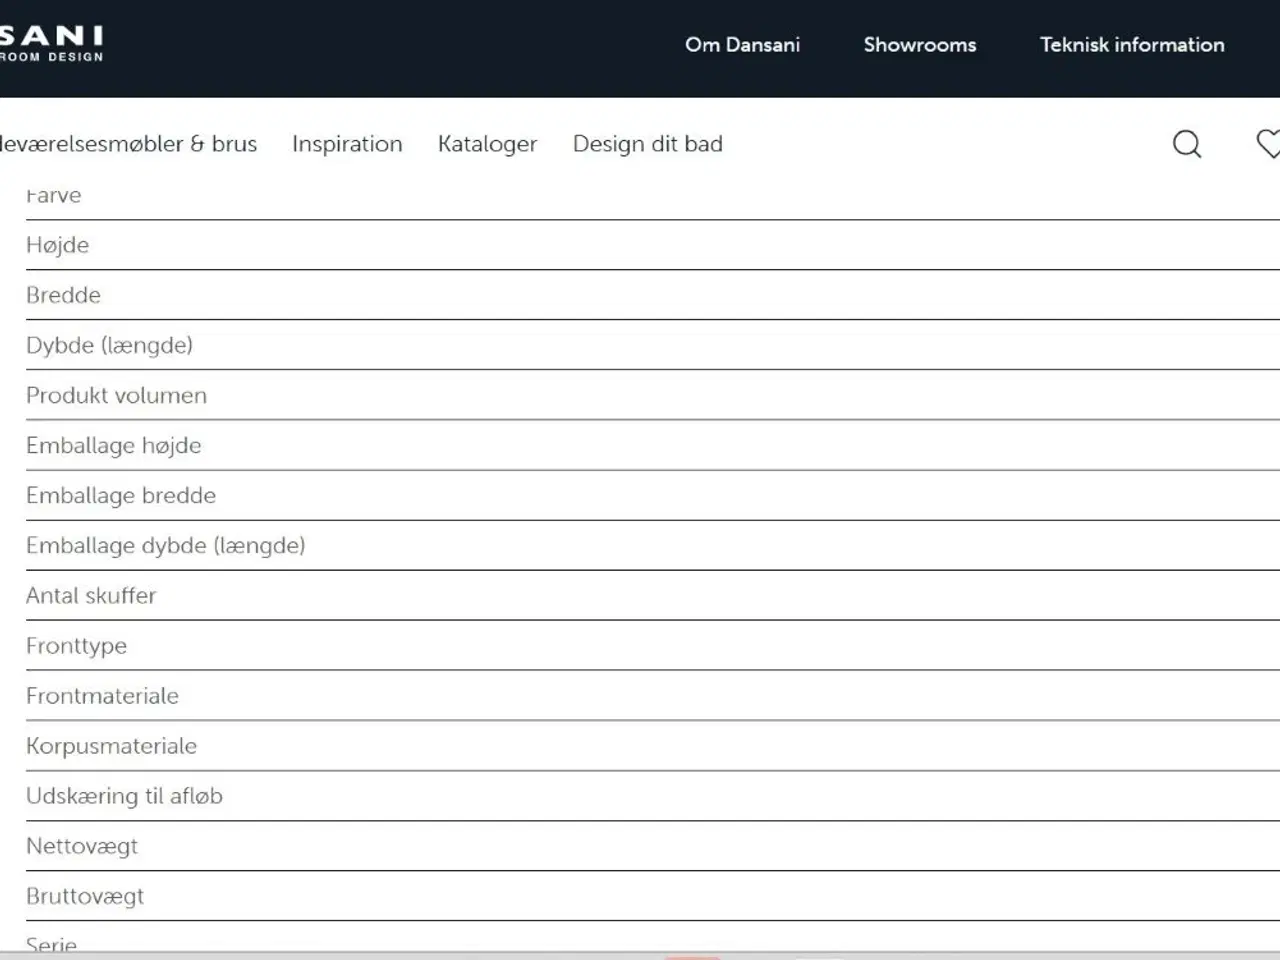Image resolution: width=1280 pixels, height=960 pixels.
Task: Open the Om Dansani menu
Action: [x=742, y=45]
